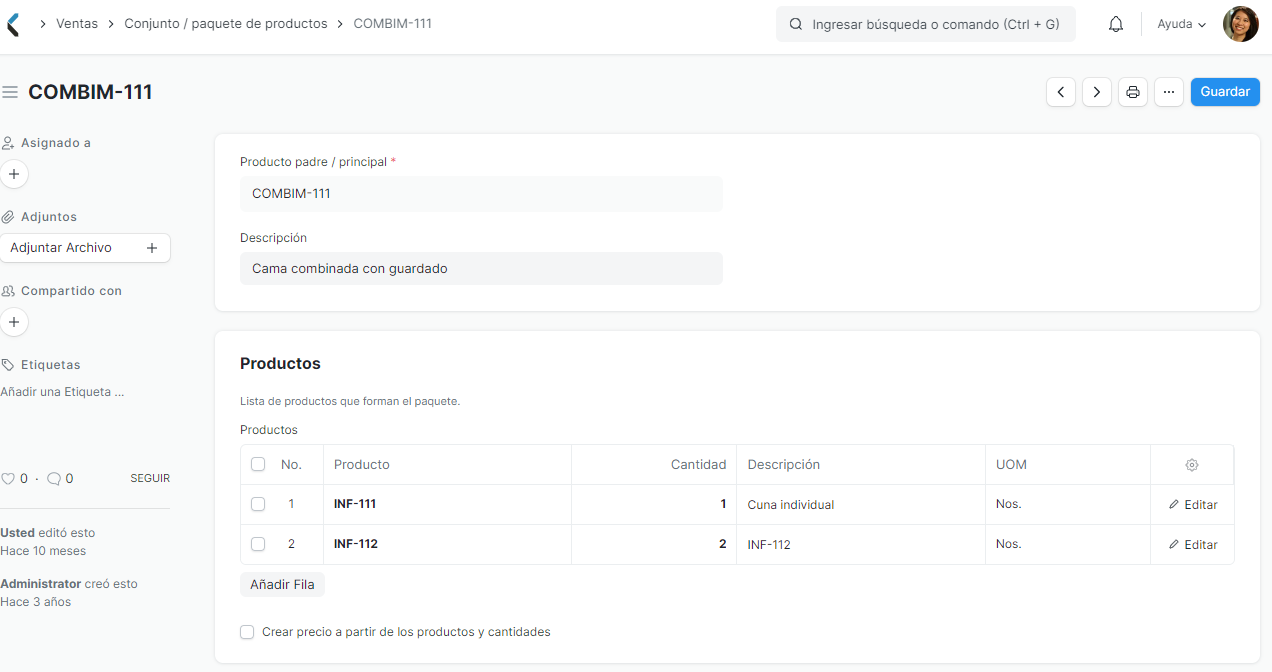Click the COMBIM-111 page title
The width and height of the screenshot is (1272, 672).
[90, 92]
